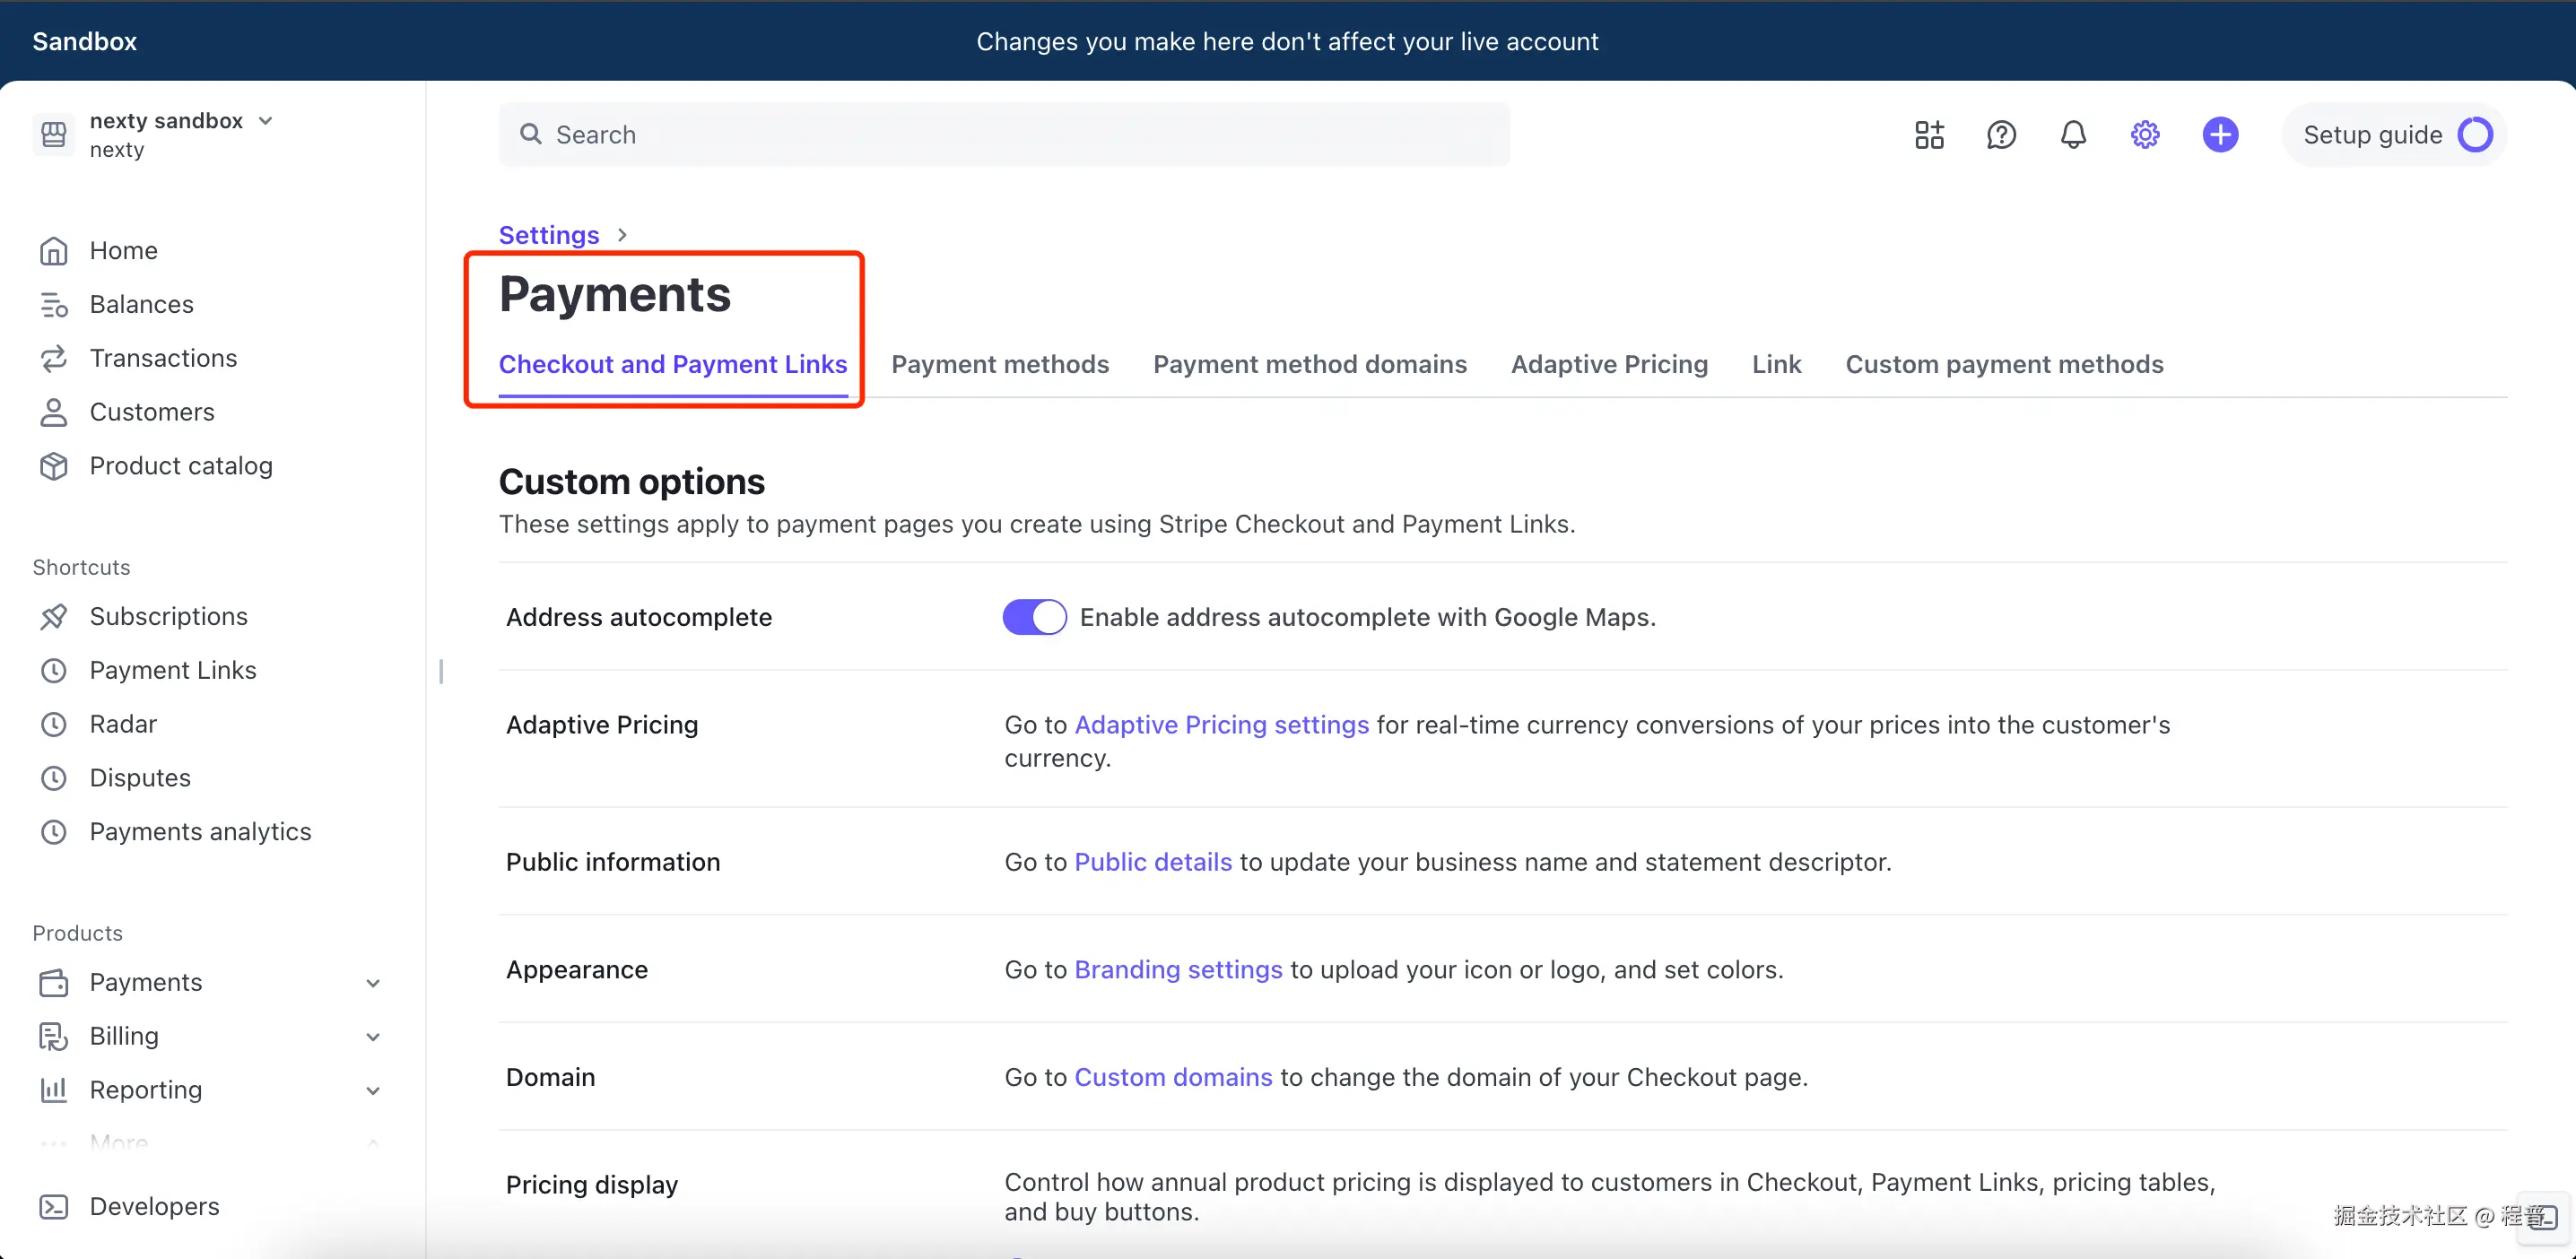Click the settings gear icon
Viewport: 2576px width, 1259px height.
click(2145, 134)
